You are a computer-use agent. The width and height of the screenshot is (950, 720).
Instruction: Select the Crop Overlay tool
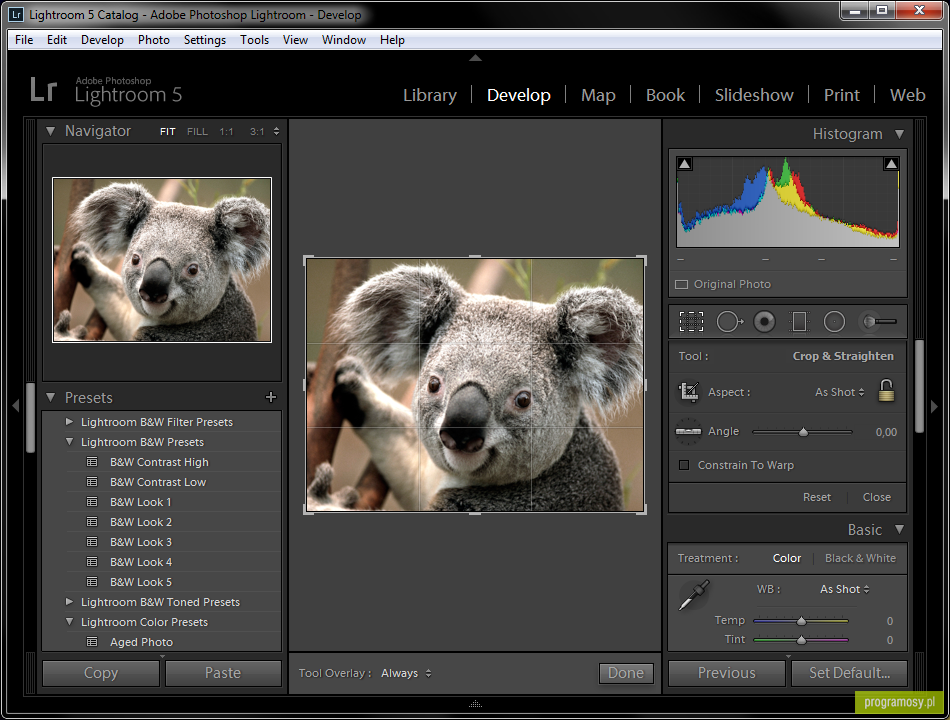point(691,322)
